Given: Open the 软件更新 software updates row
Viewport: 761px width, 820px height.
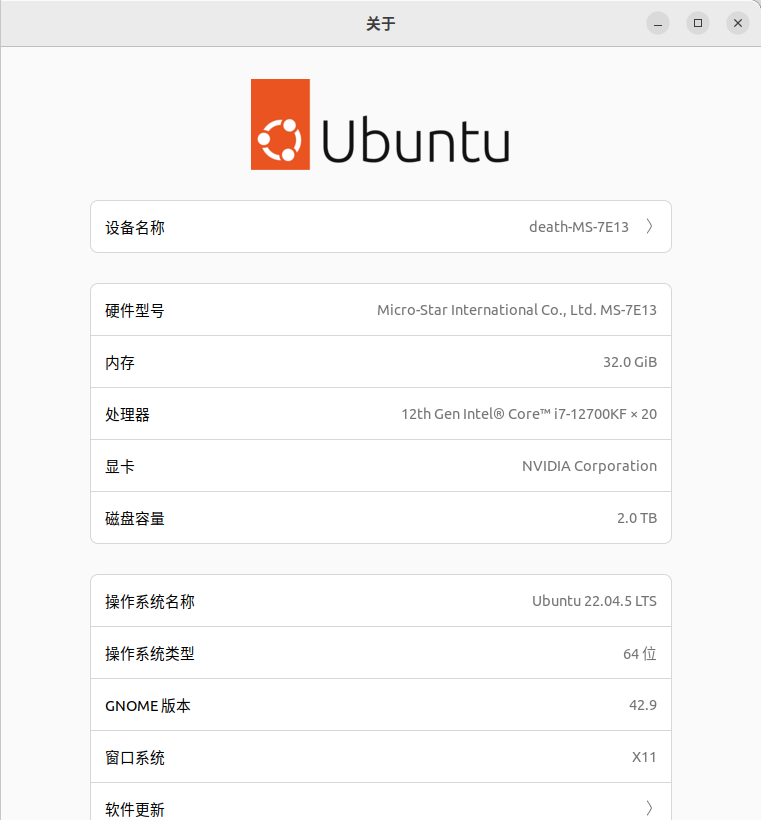Looking at the screenshot, I should click(381, 802).
